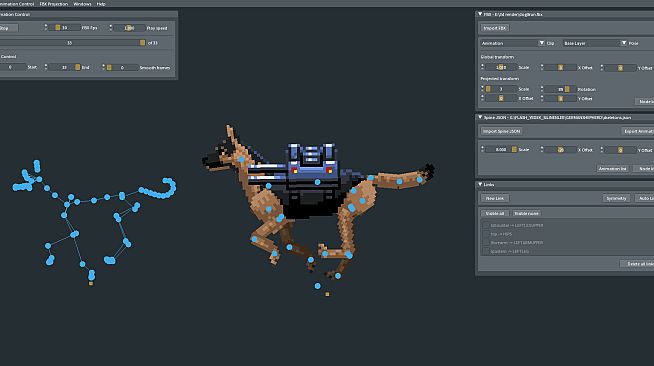
Task: Select yellow root node under blue skeleton
Action: click(x=91, y=283)
